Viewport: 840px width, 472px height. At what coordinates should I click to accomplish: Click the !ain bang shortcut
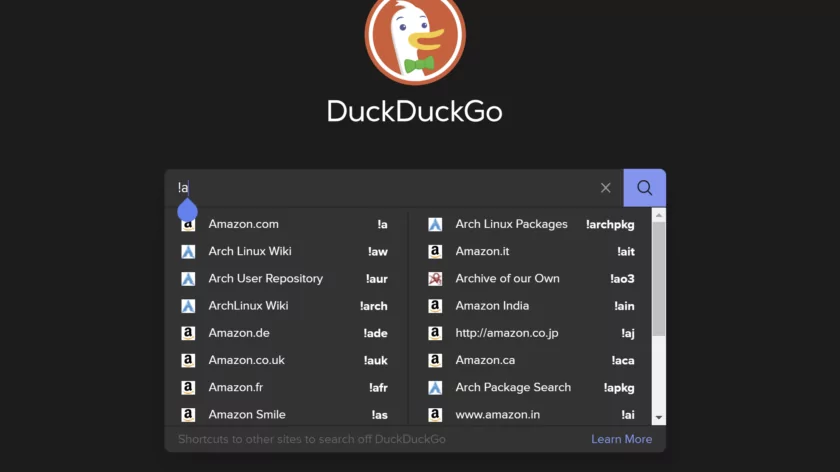624,306
